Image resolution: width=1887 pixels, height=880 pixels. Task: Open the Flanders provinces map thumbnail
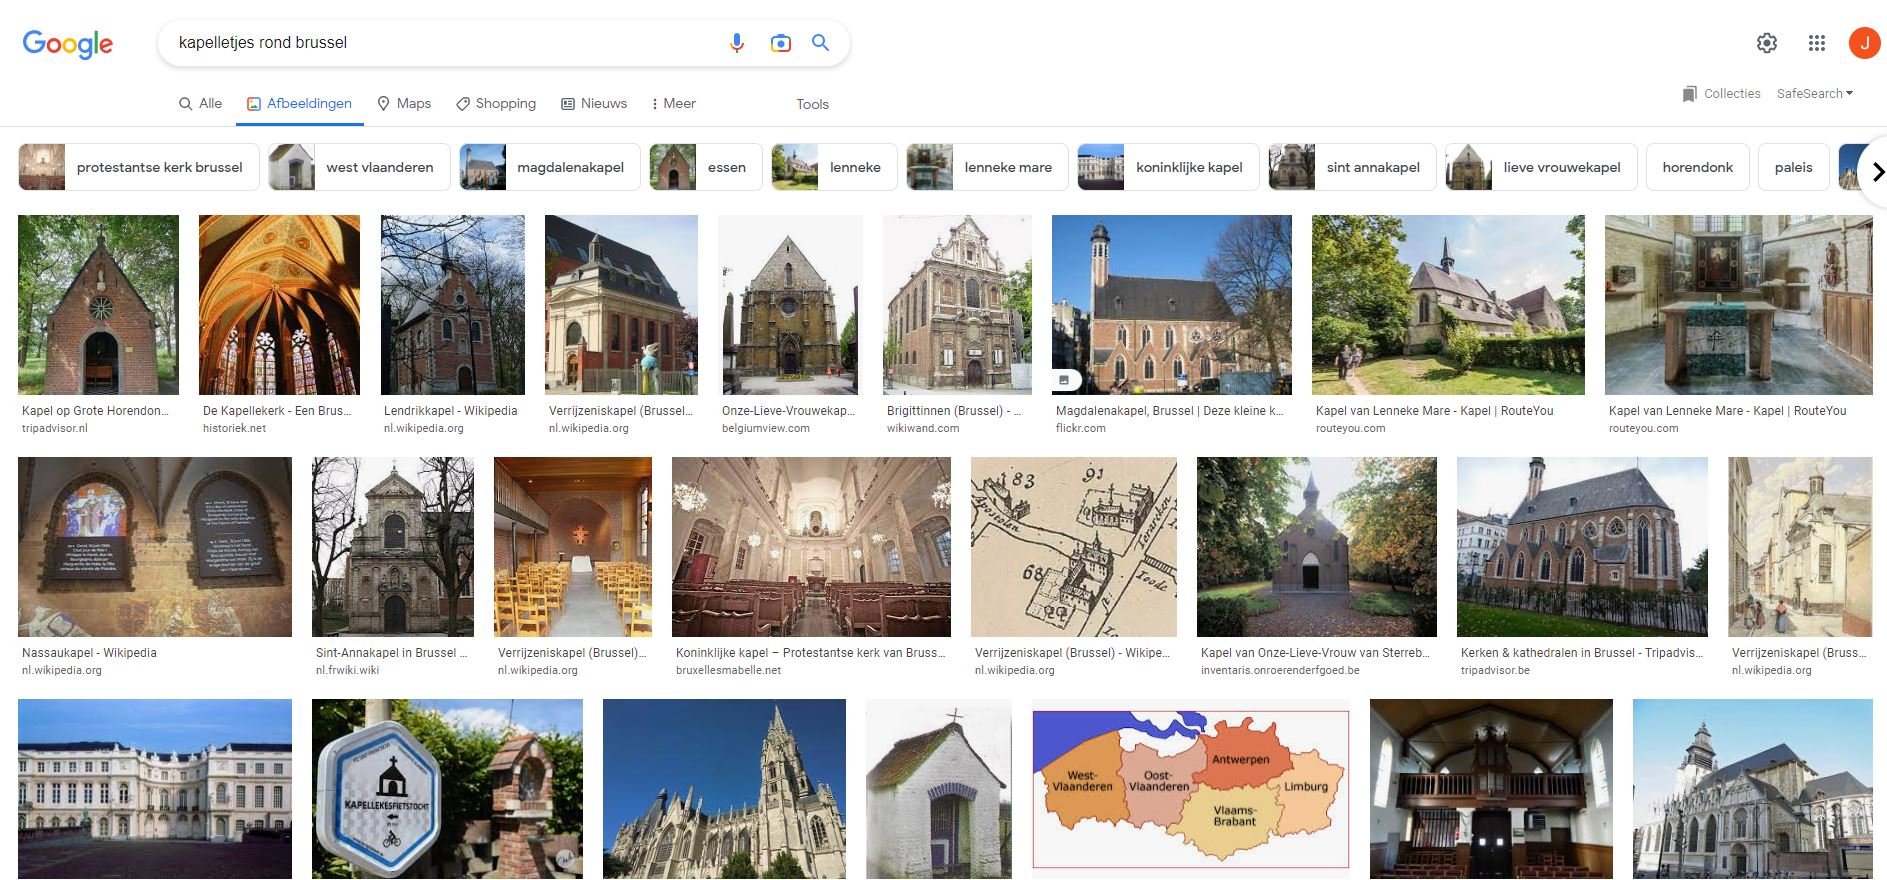pos(1190,787)
